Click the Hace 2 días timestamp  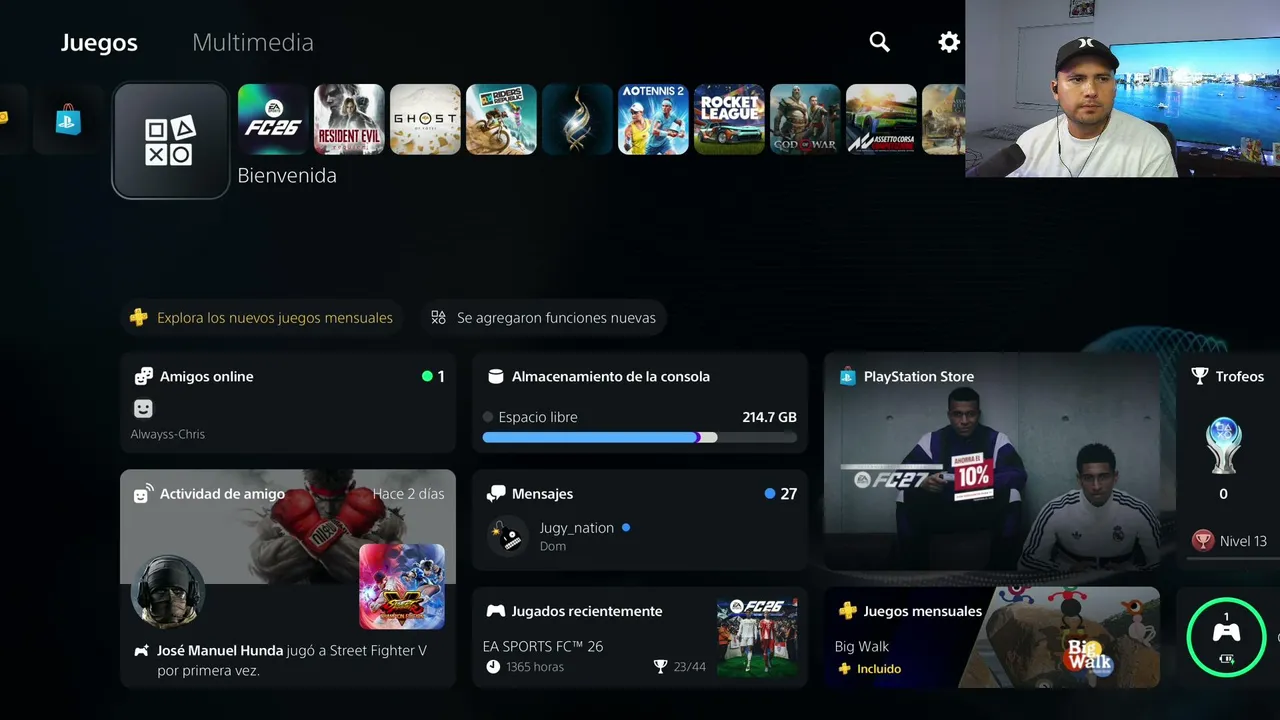(x=409, y=494)
